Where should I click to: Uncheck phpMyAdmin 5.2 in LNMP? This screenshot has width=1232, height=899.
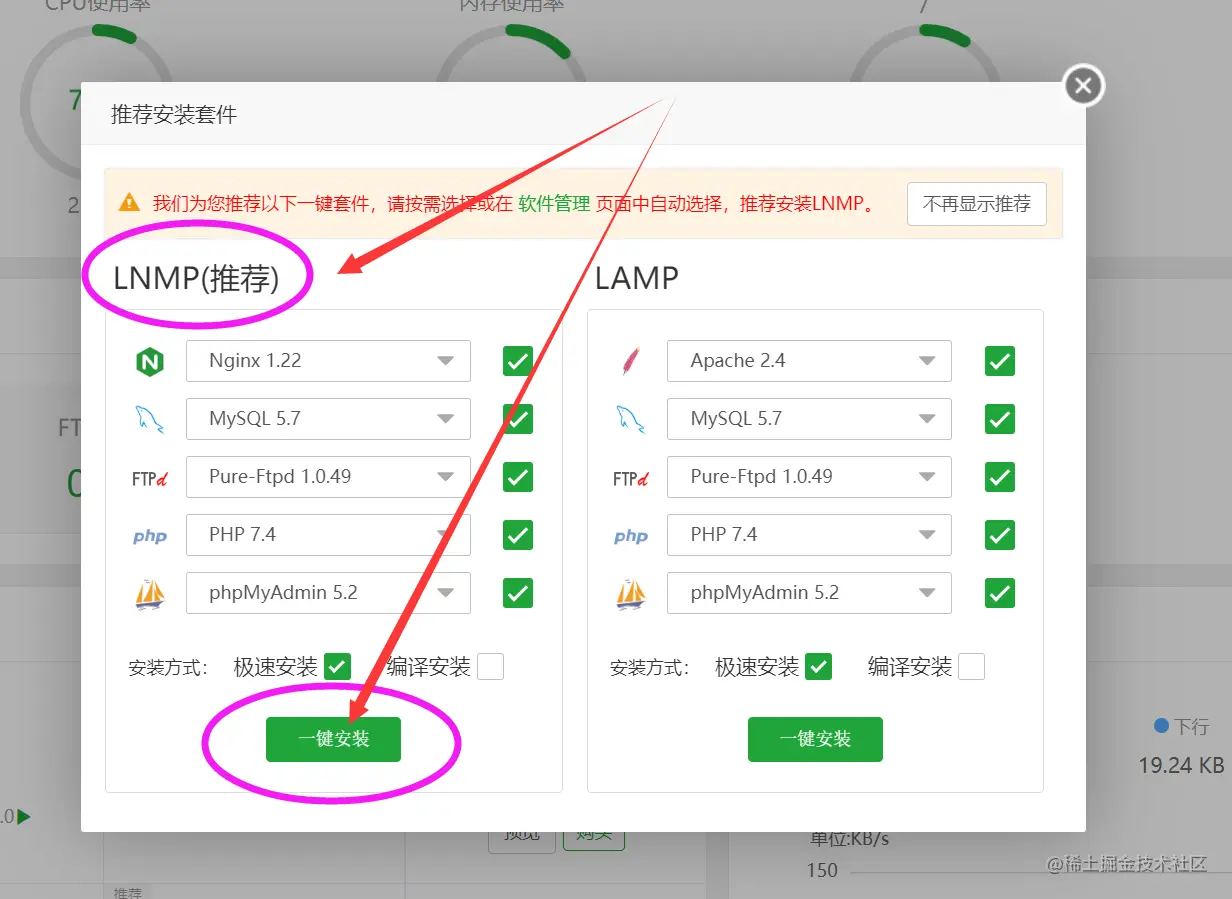pos(518,593)
